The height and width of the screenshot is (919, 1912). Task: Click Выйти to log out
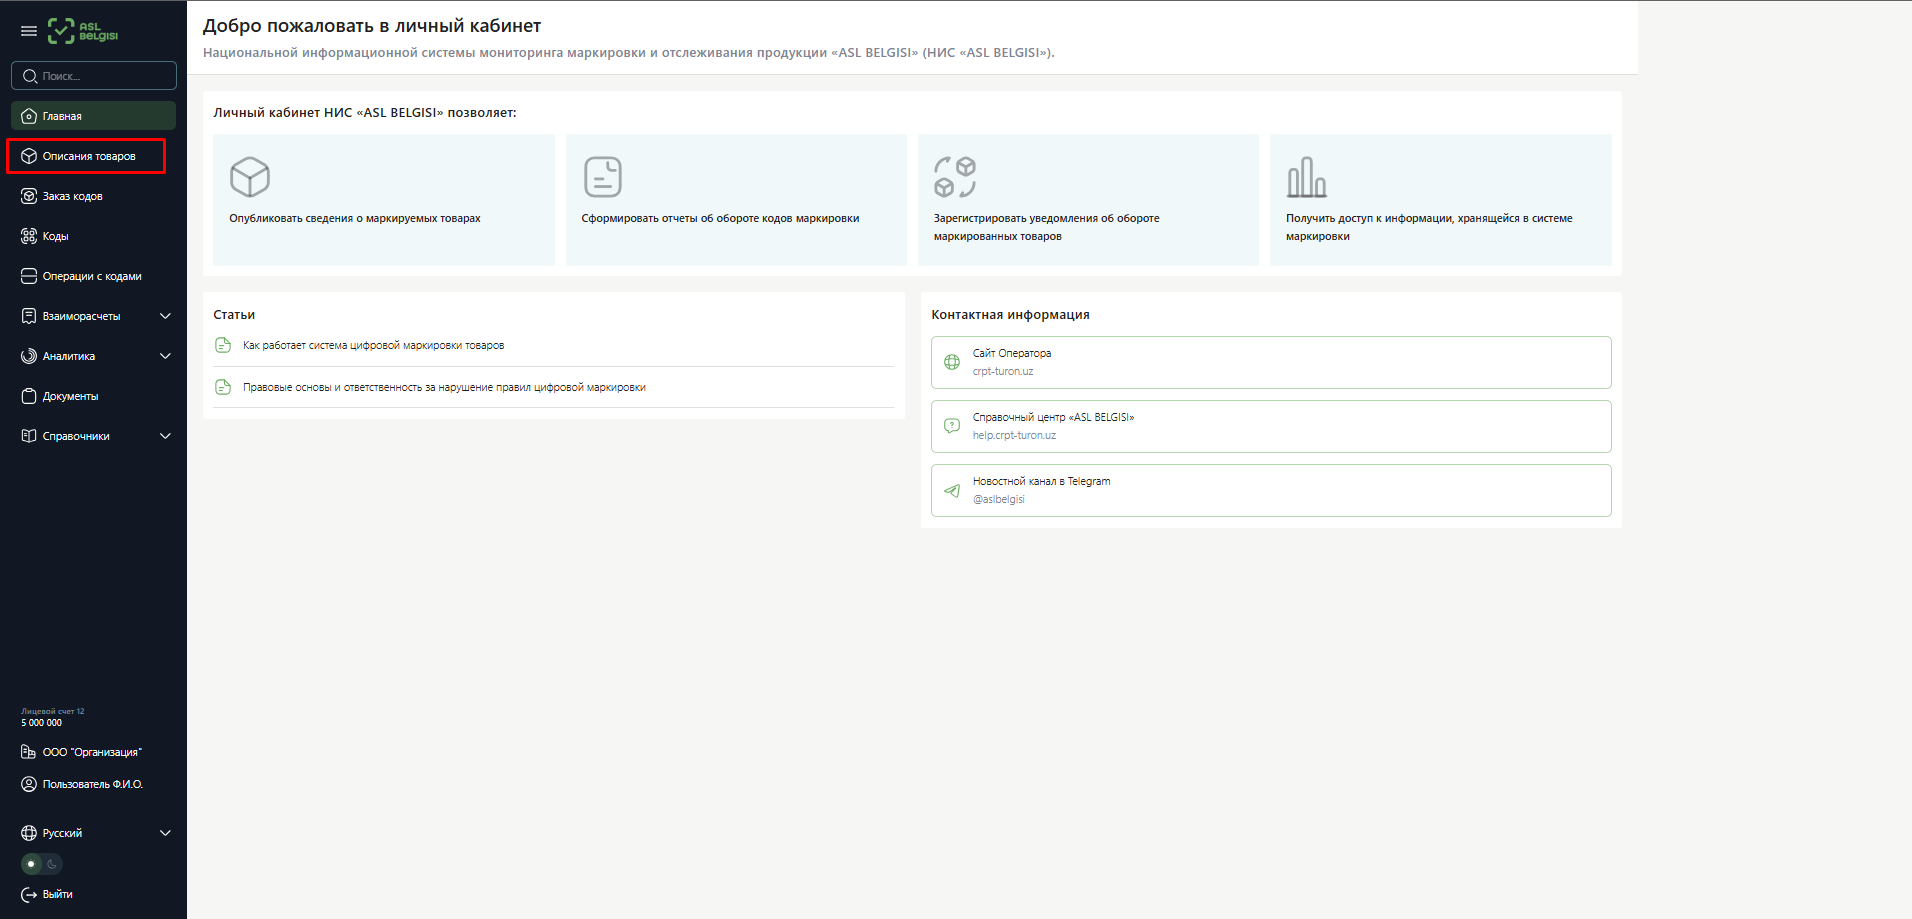58,894
